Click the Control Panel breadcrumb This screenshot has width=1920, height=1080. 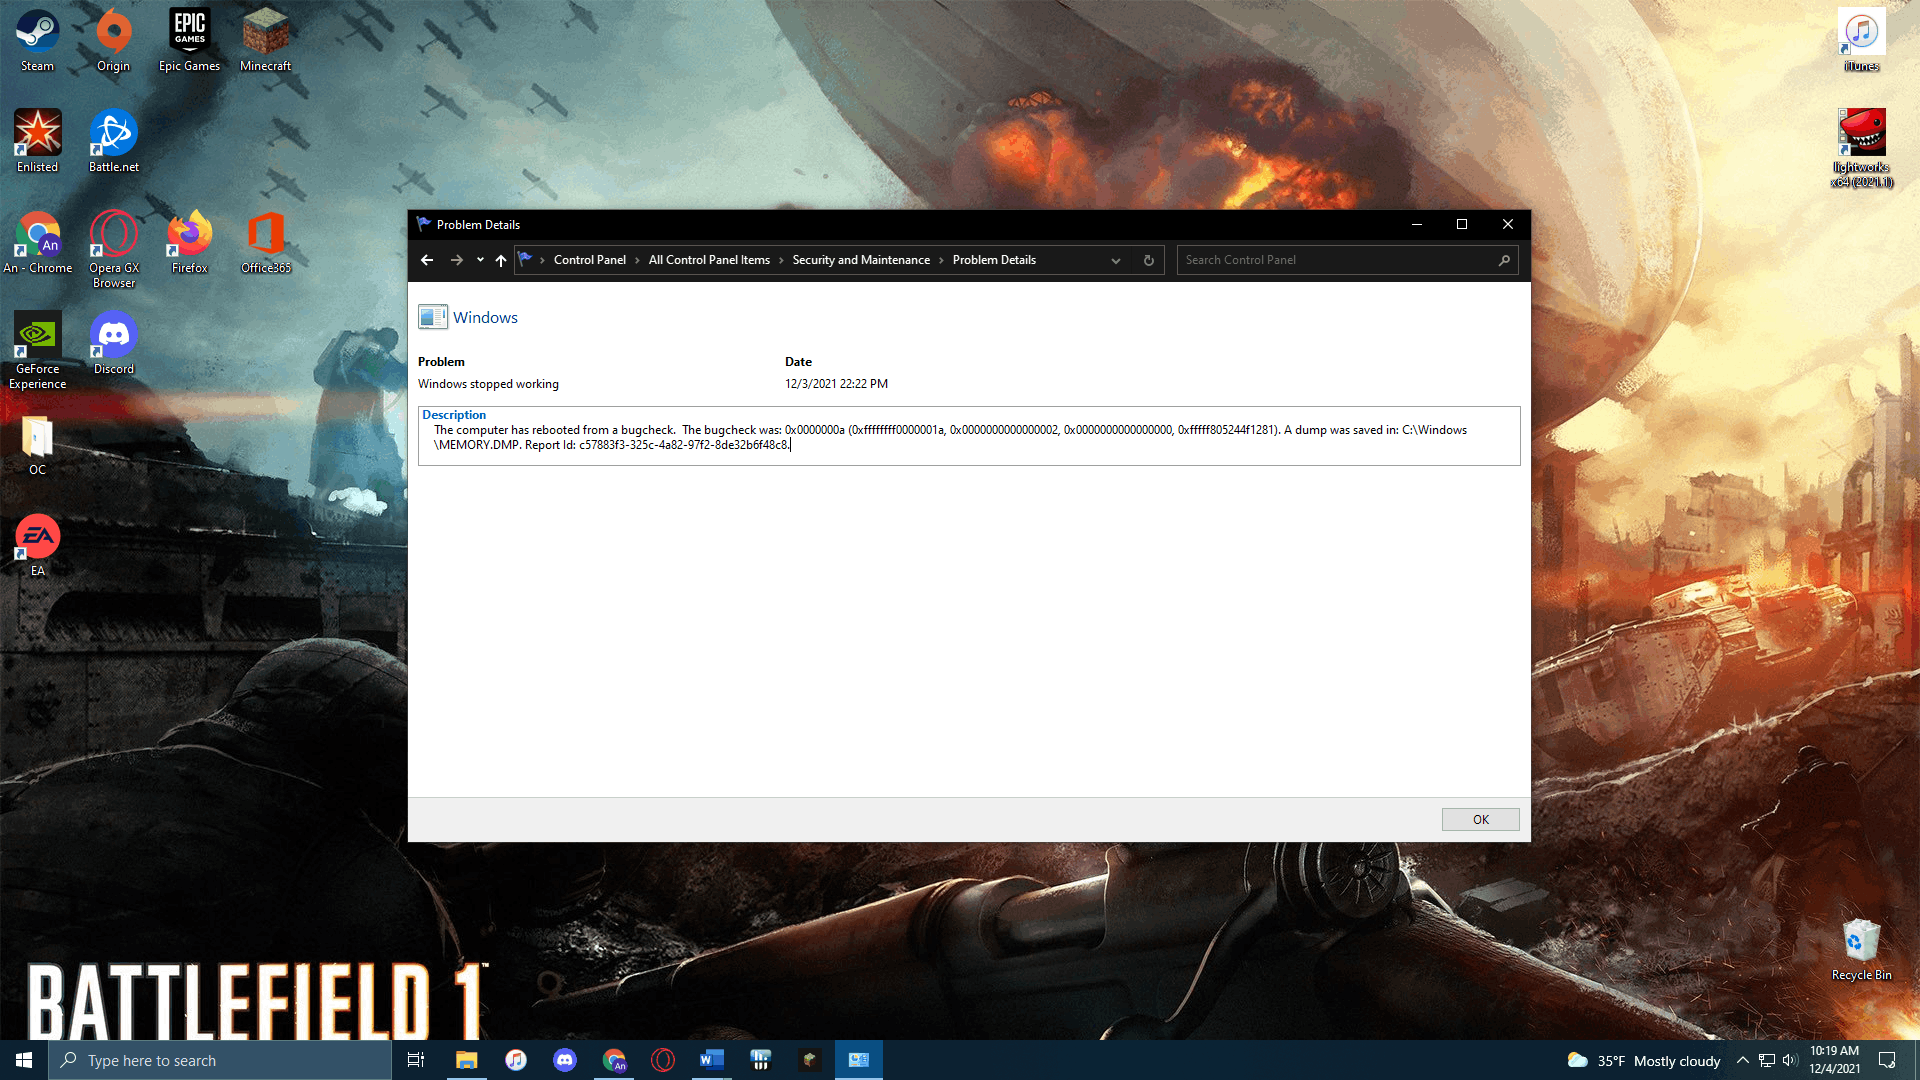pos(589,260)
